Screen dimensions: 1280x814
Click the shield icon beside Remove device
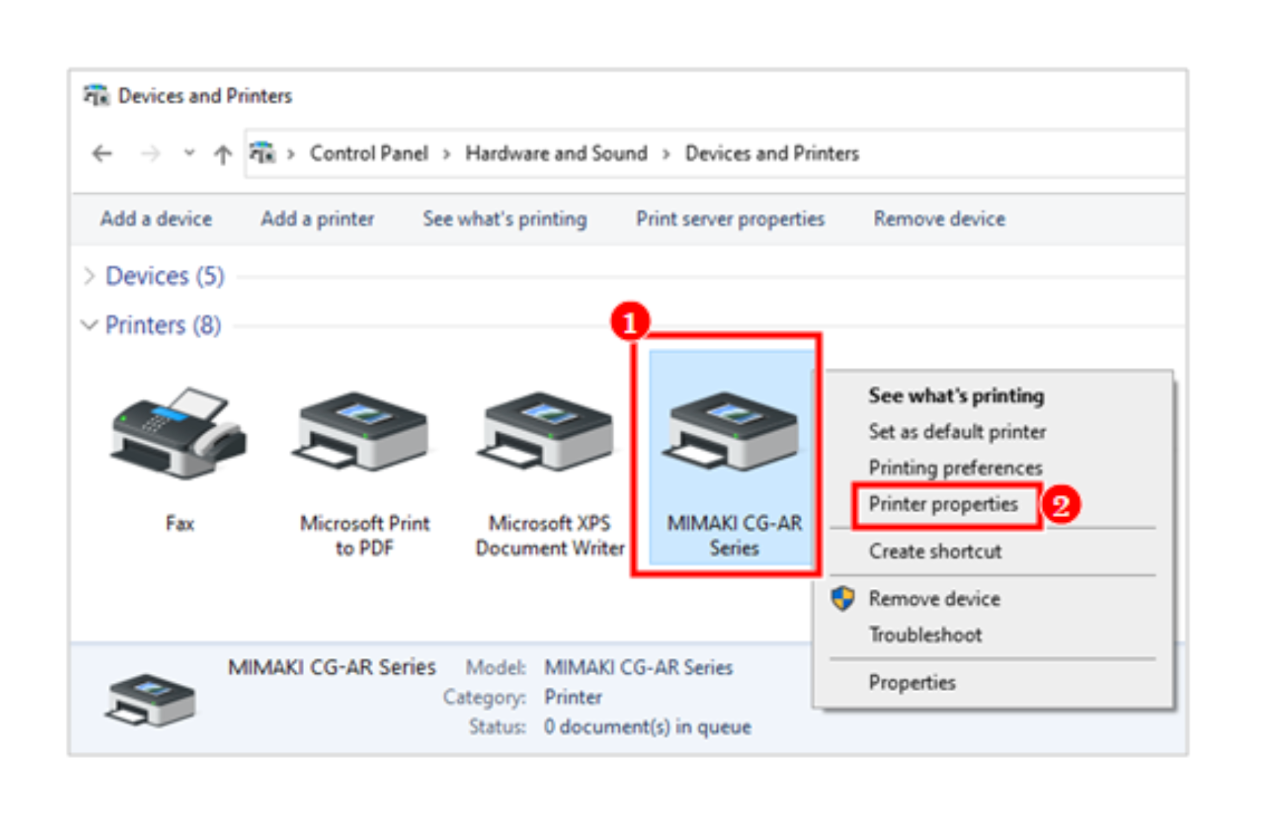tap(844, 599)
